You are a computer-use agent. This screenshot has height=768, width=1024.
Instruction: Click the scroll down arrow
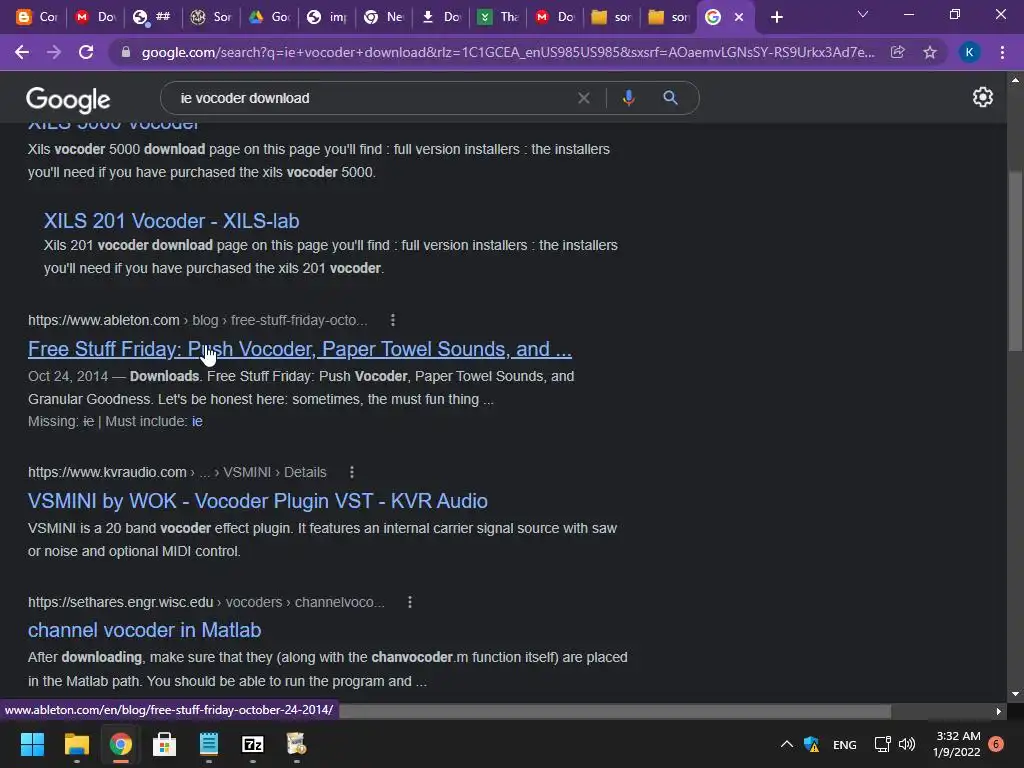pyautogui.click(x=1015, y=694)
